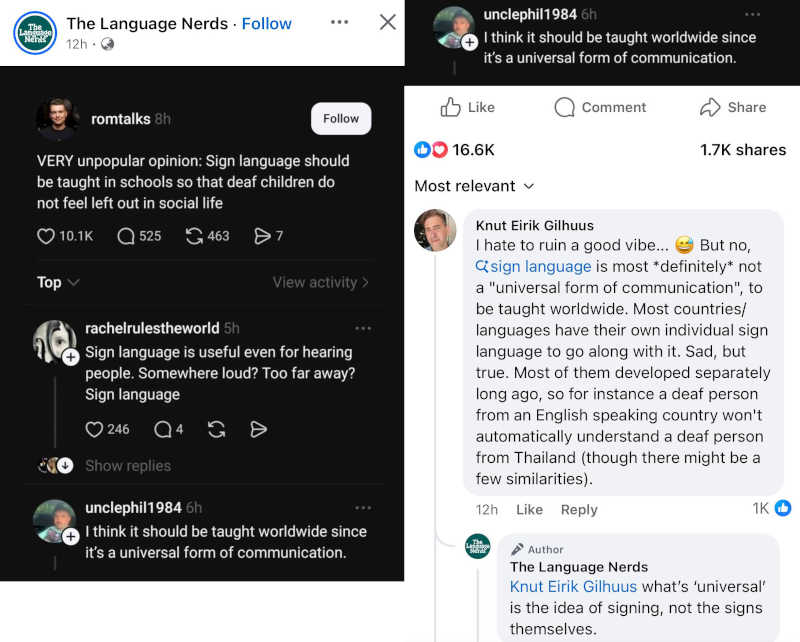The height and width of the screenshot is (642, 800).
Task: Click the Comment button
Action: [x=600, y=107]
